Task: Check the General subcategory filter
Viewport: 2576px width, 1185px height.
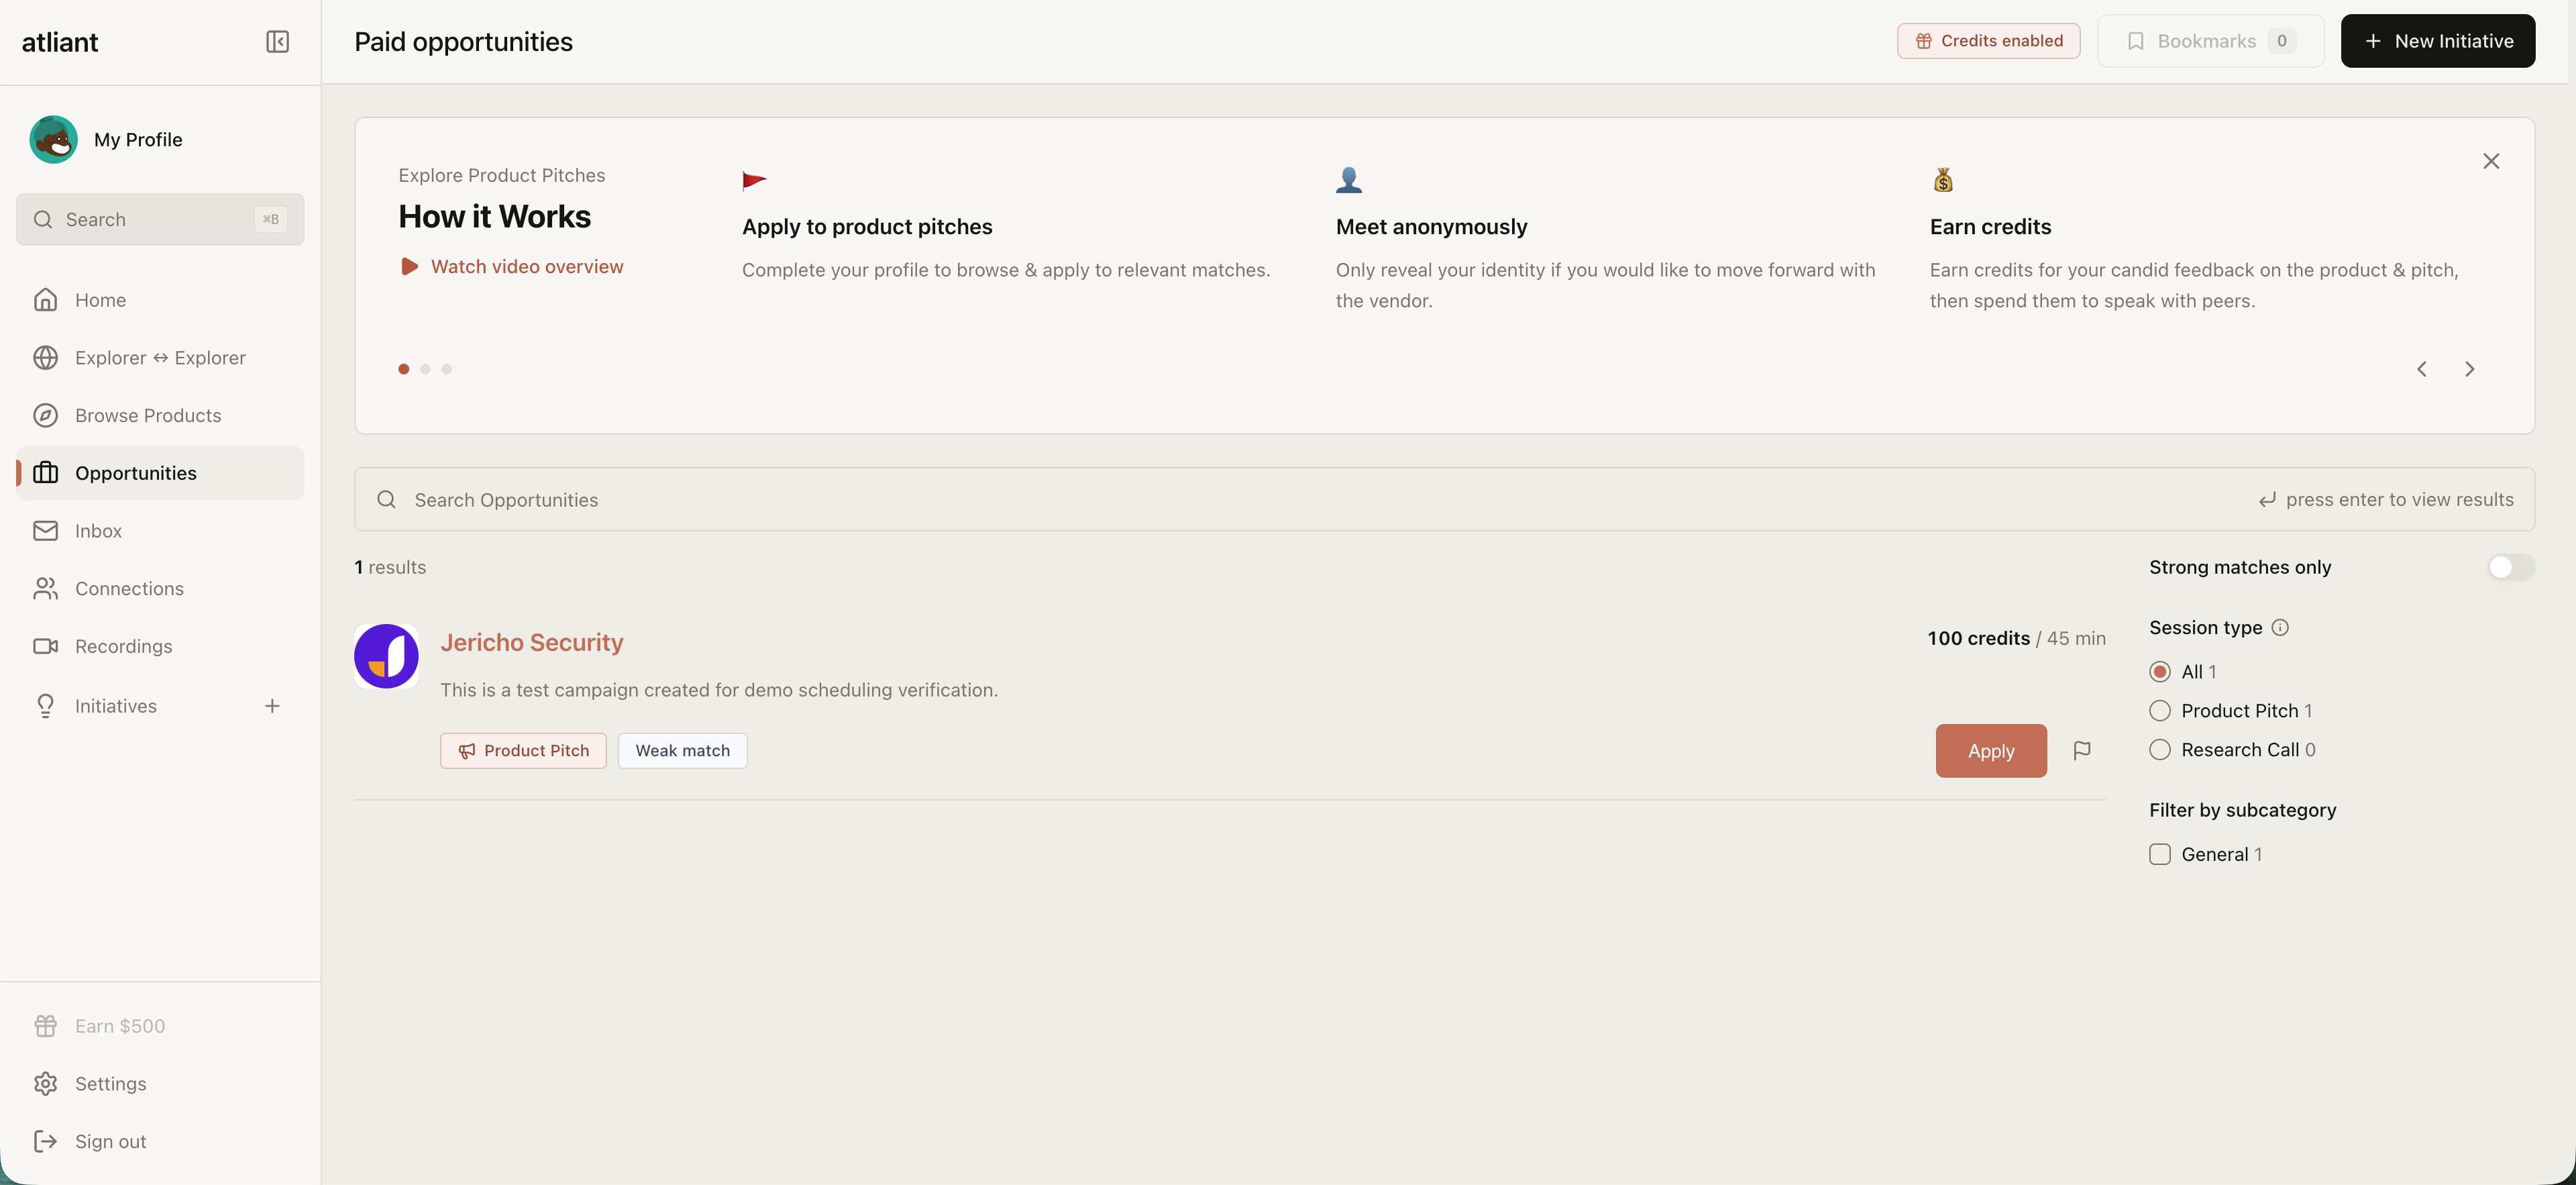Action: (2159, 854)
